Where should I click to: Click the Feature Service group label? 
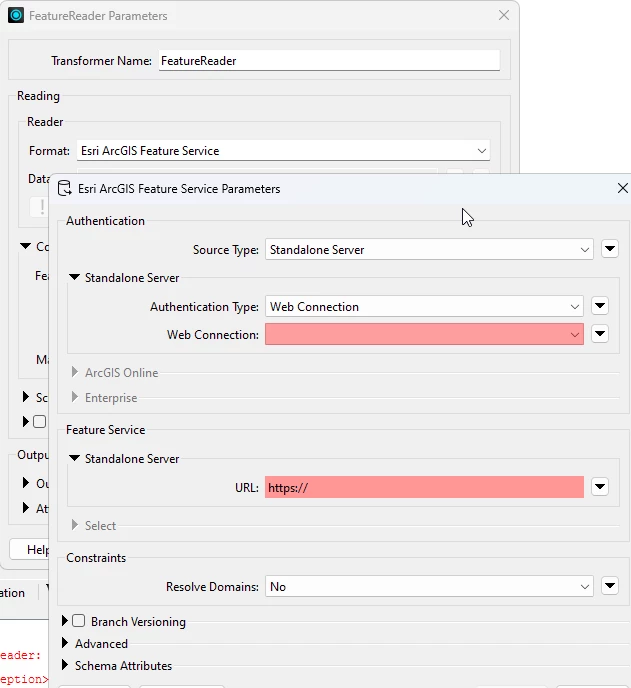click(105, 430)
